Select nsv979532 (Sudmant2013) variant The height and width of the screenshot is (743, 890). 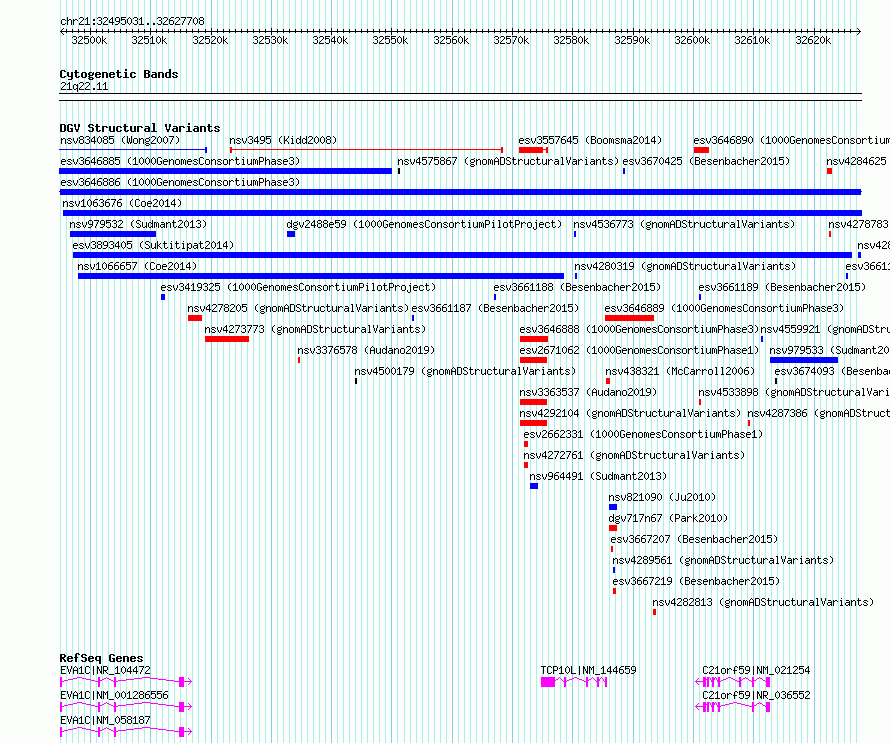click(x=138, y=224)
